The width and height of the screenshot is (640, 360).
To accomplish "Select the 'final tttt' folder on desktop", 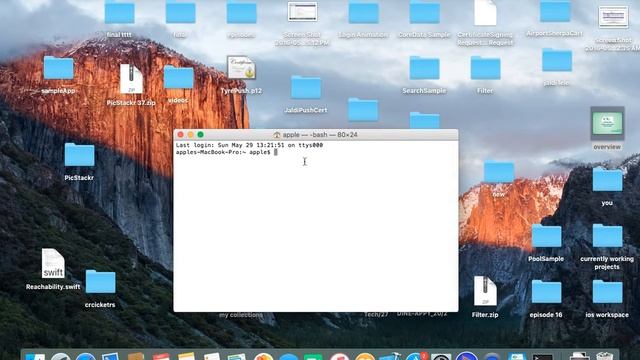I will 119,13.
